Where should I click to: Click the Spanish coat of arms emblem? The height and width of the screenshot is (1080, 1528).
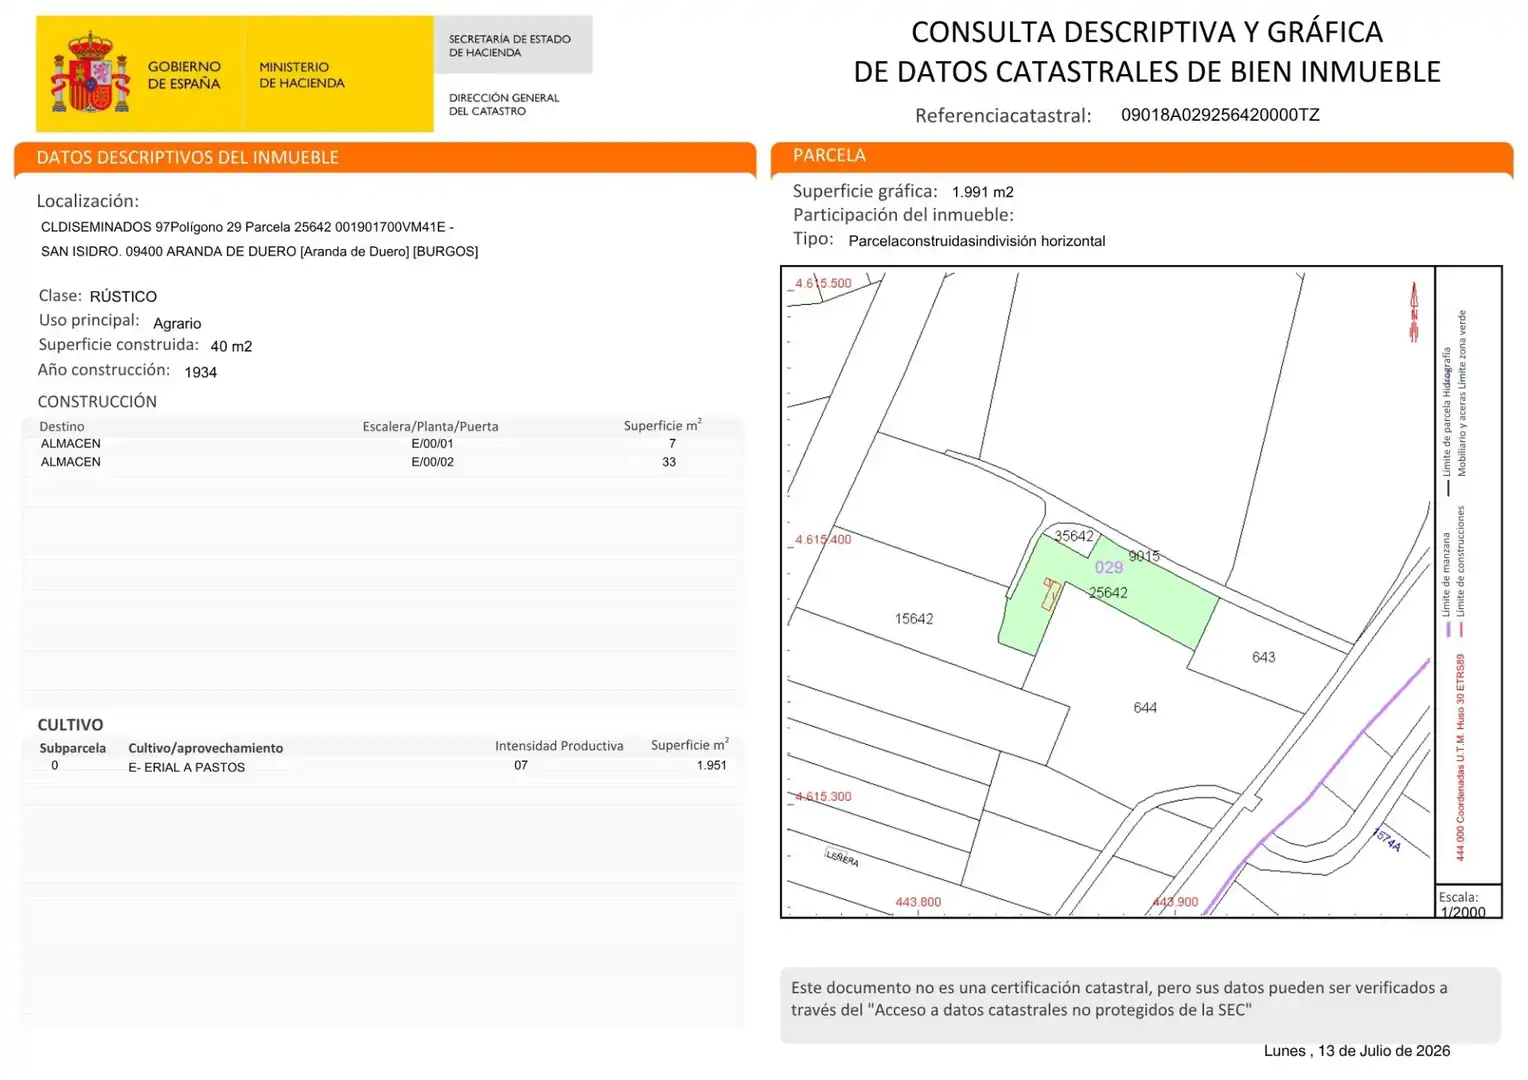click(91, 72)
